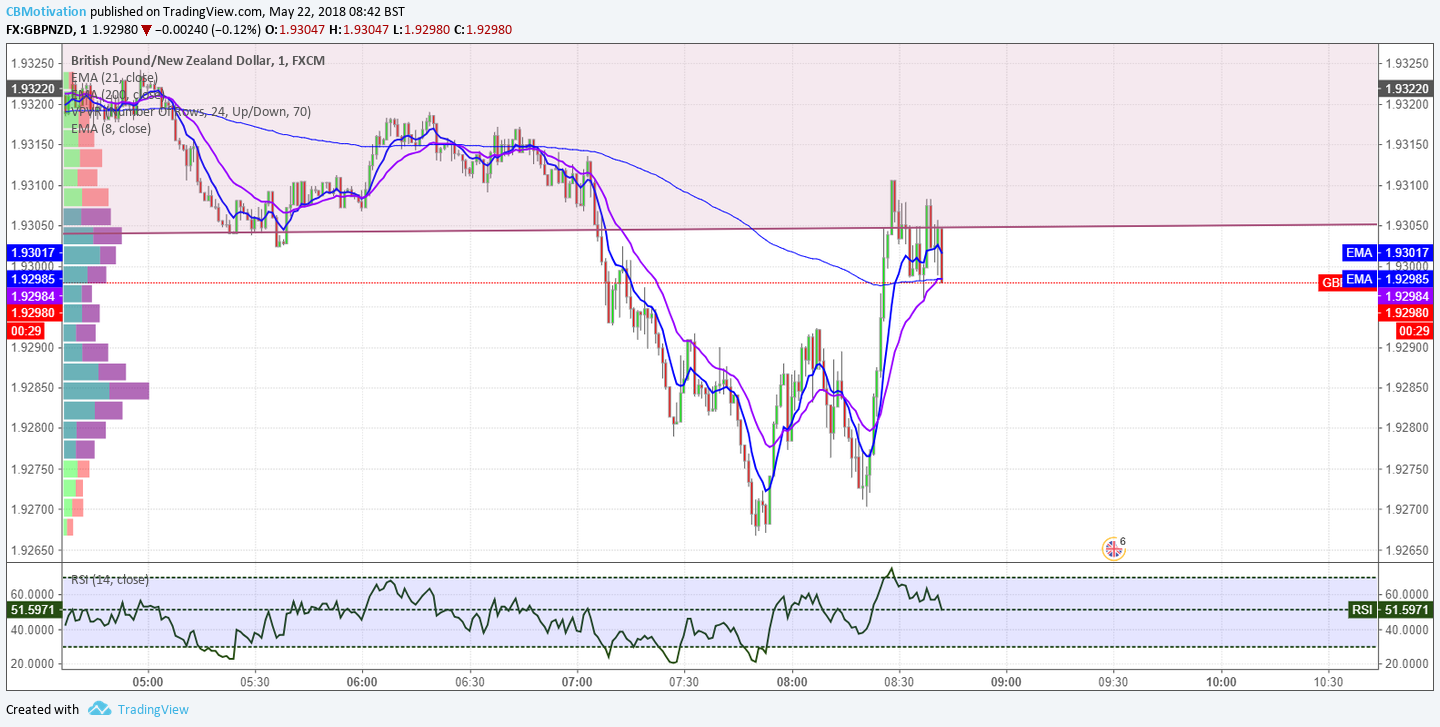Screen dimensions: 1440x727
Task: Click the 08:30 time axis label
Action: (x=899, y=682)
